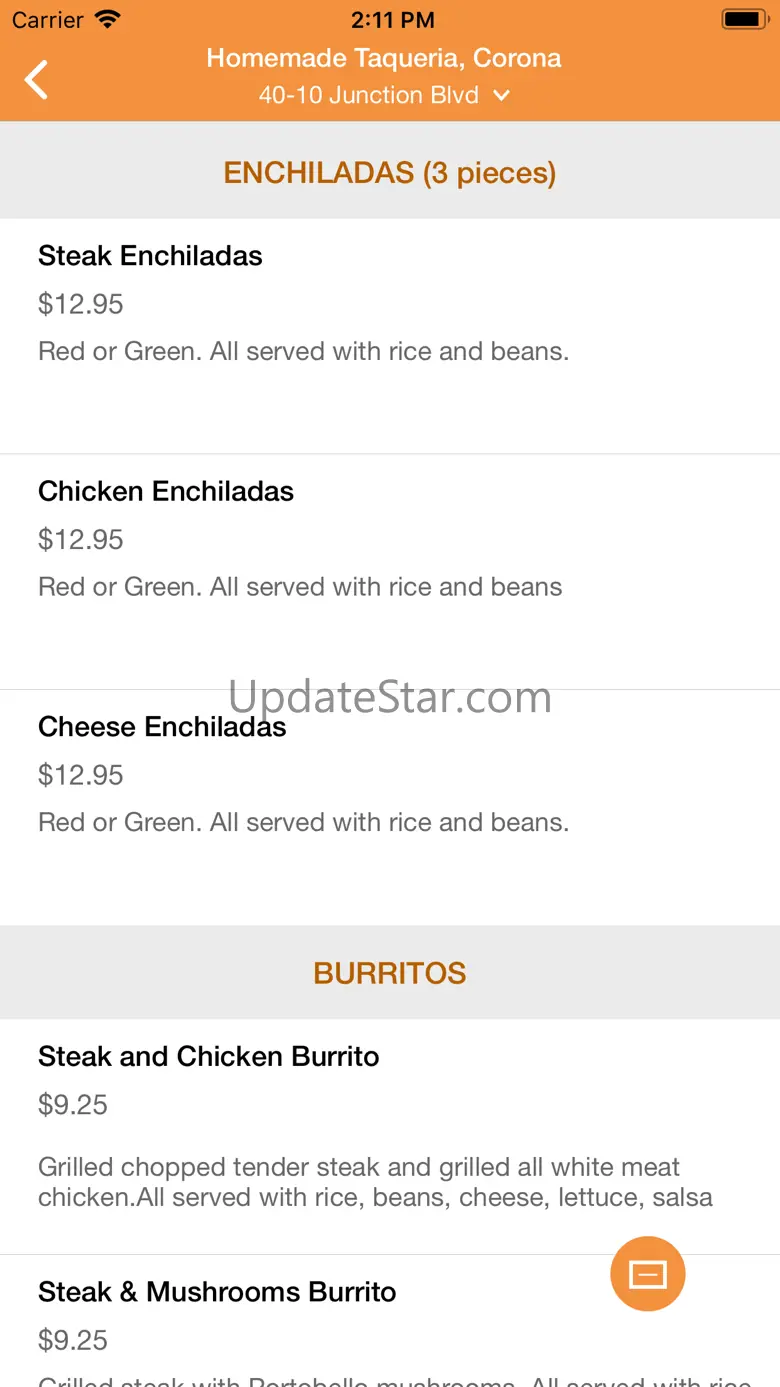Viewport: 780px width, 1387px height.
Task: Tap the Cheese Enchiladas description text
Action: [x=303, y=823]
